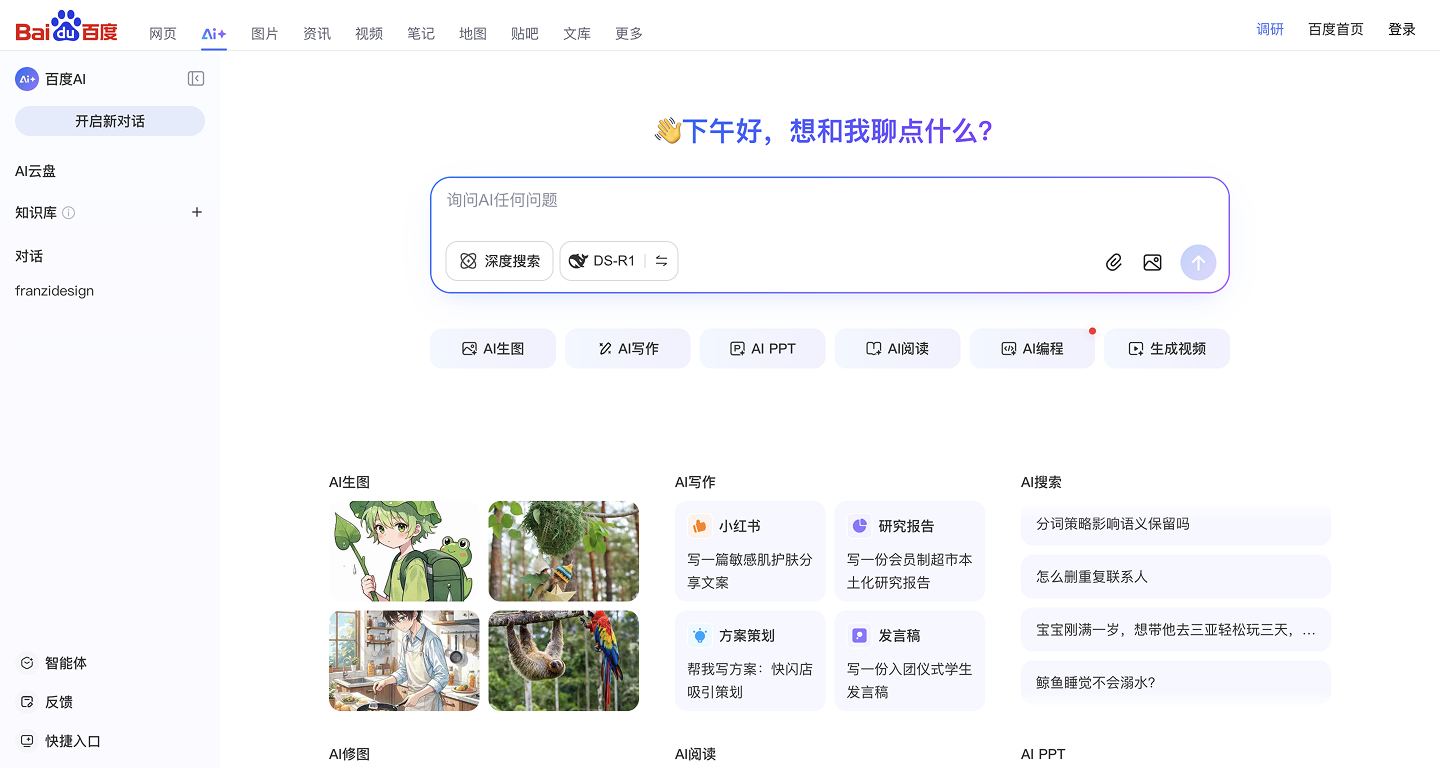Click 登录 to sign in

tap(1402, 29)
